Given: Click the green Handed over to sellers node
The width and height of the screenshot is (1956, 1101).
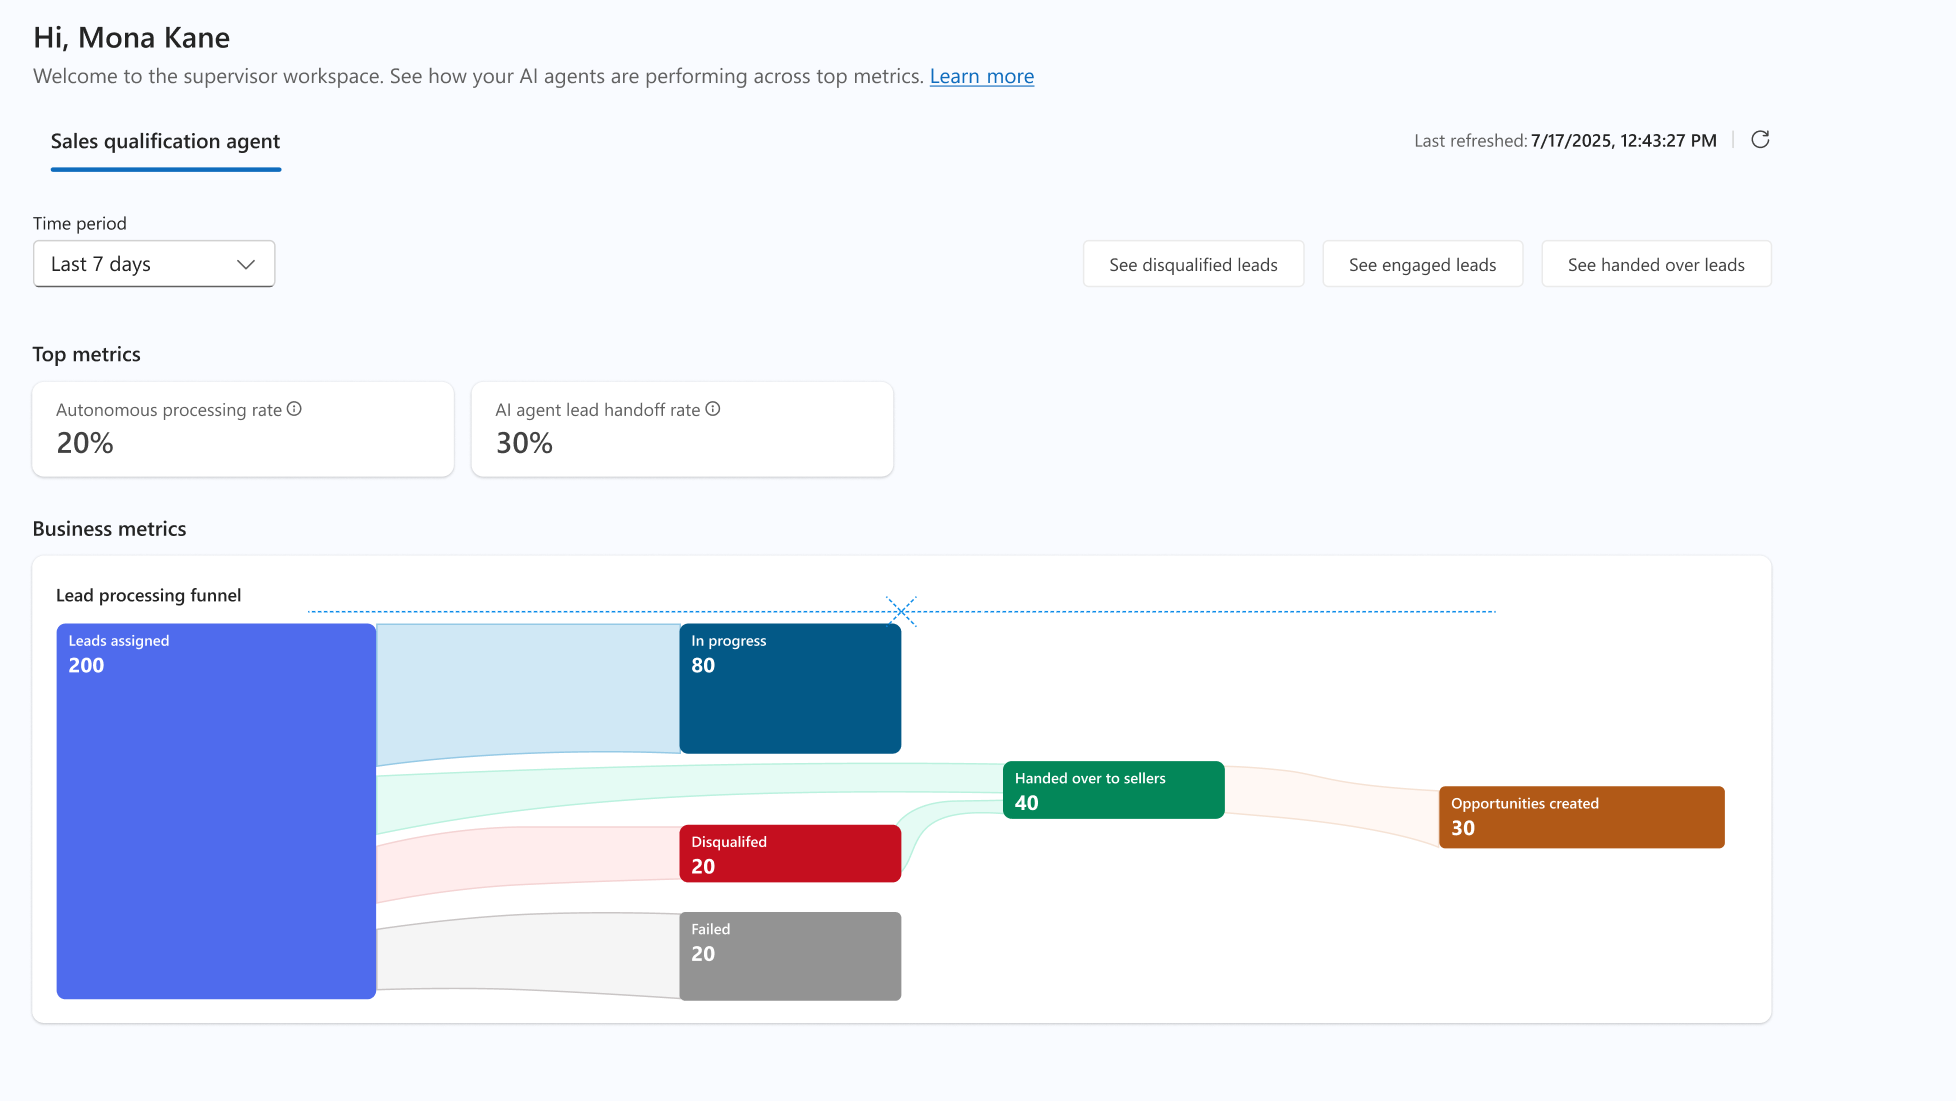Looking at the screenshot, I should coord(1113,790).
